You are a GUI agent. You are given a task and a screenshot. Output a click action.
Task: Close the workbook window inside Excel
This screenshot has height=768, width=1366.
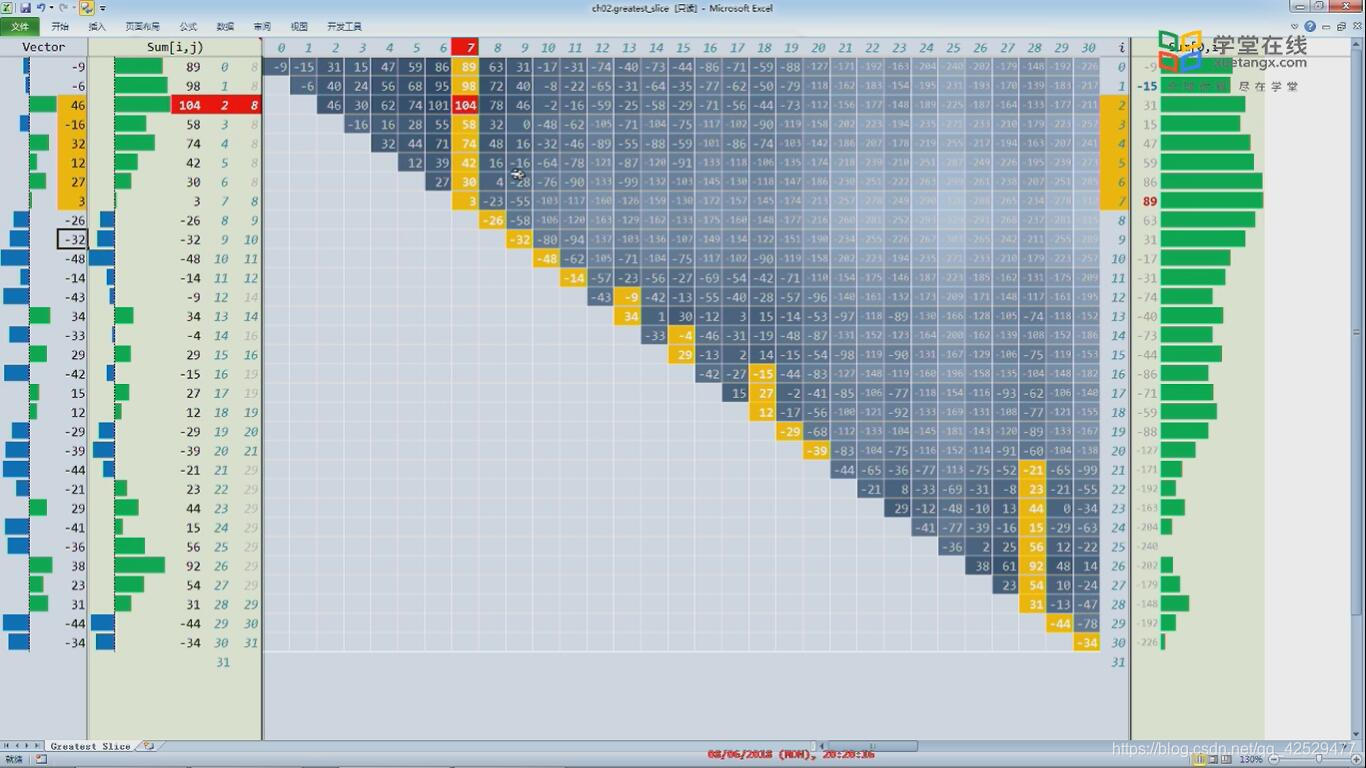click(1357, 27)
